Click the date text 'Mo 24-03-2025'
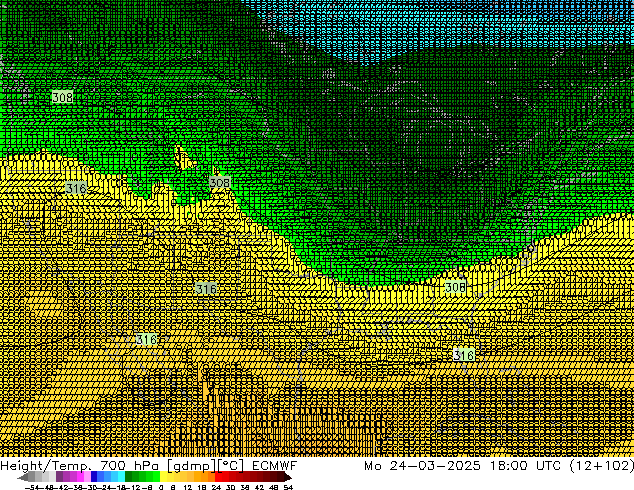The image size is (634, 490). (x=423, y=466)
